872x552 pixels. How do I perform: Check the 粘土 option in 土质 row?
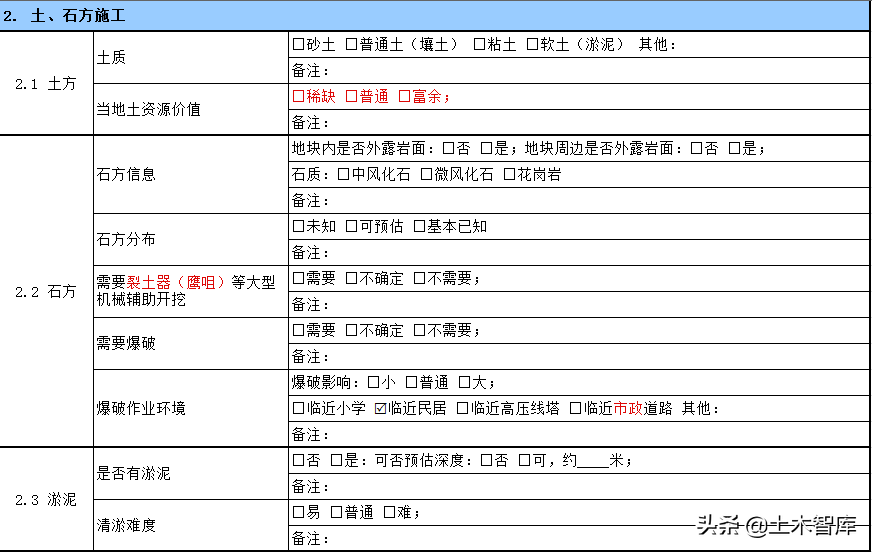tap(479, 44)
